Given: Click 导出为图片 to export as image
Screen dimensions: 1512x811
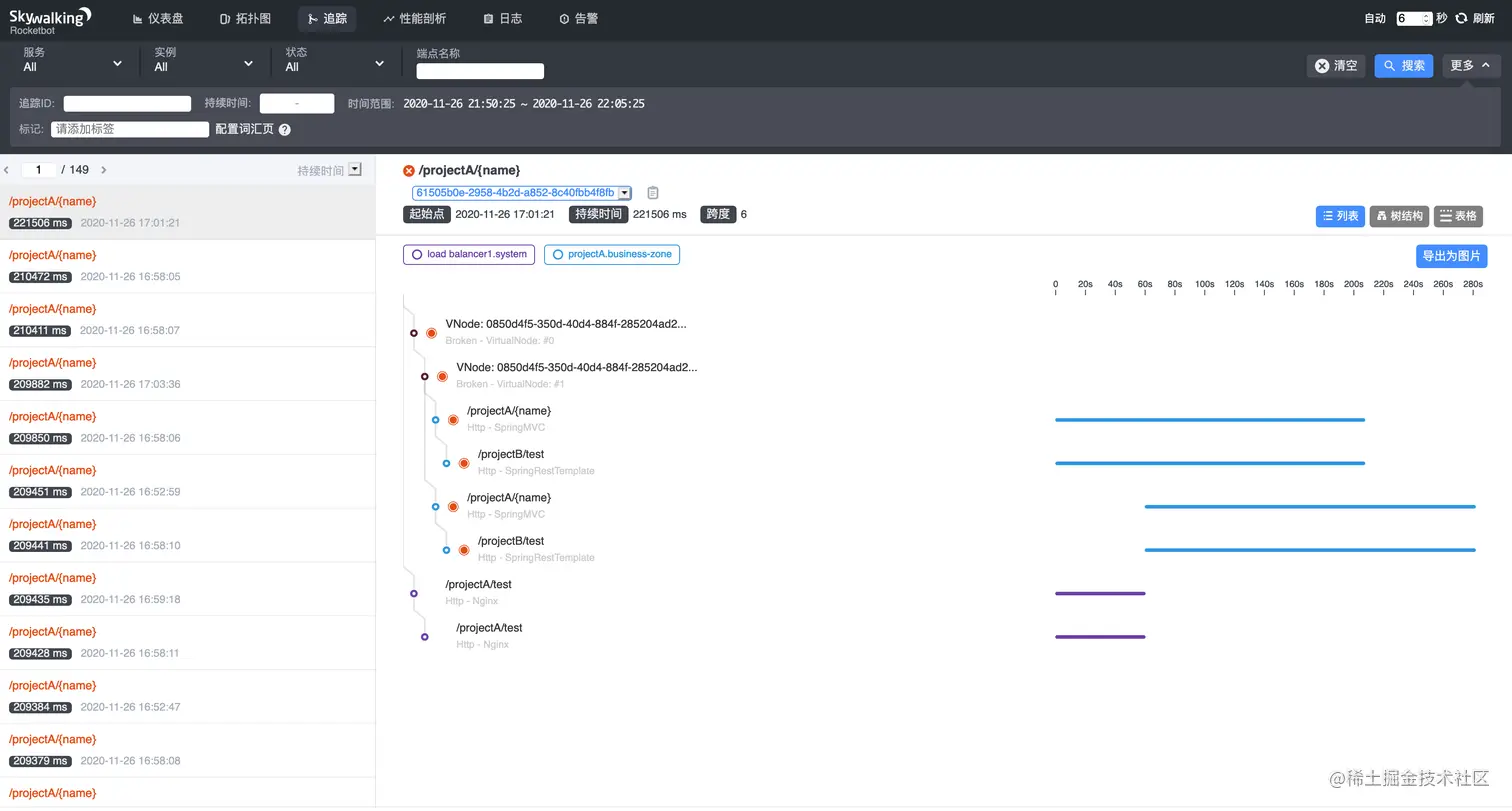Looking at the screenshot, I should [x=1451, y=256].
